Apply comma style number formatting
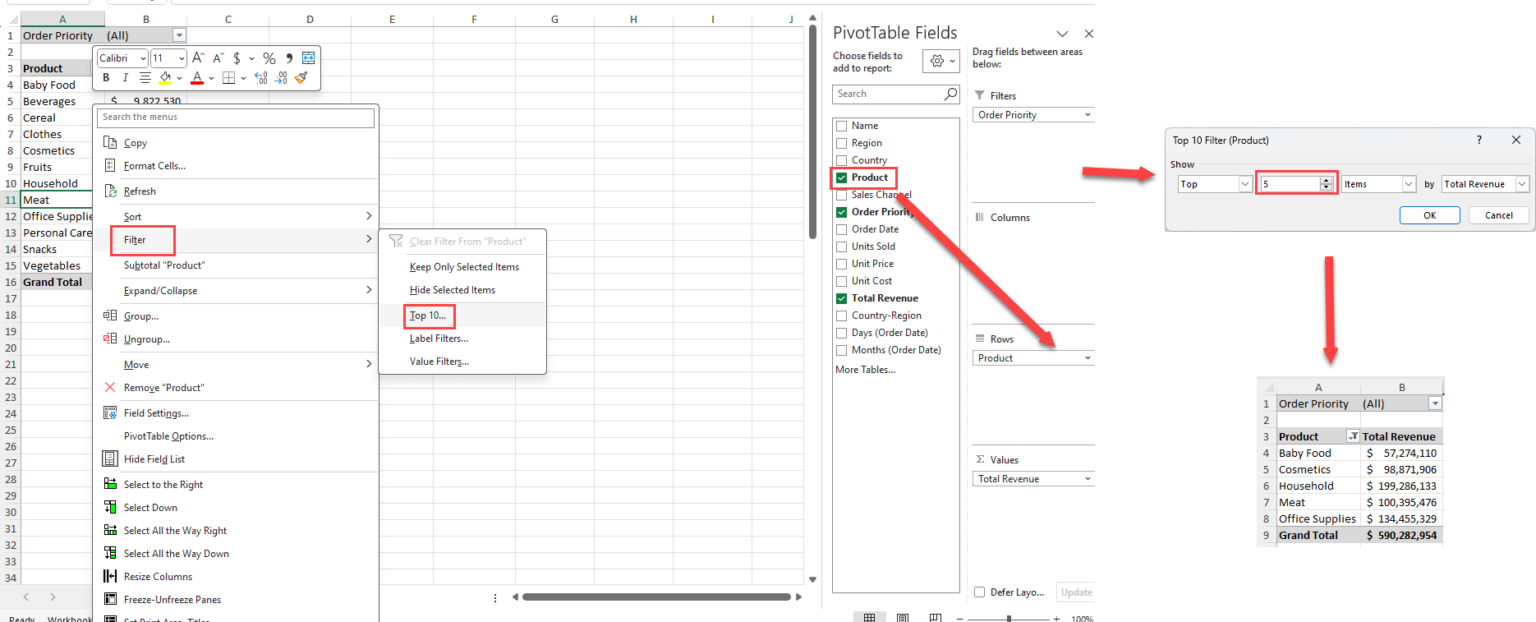Screen dimensions: 1536x622 coord(290,58)
